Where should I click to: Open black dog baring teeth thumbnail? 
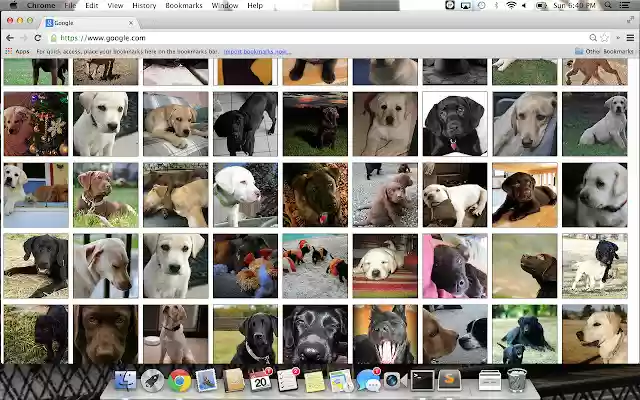[x=385, y=334]
